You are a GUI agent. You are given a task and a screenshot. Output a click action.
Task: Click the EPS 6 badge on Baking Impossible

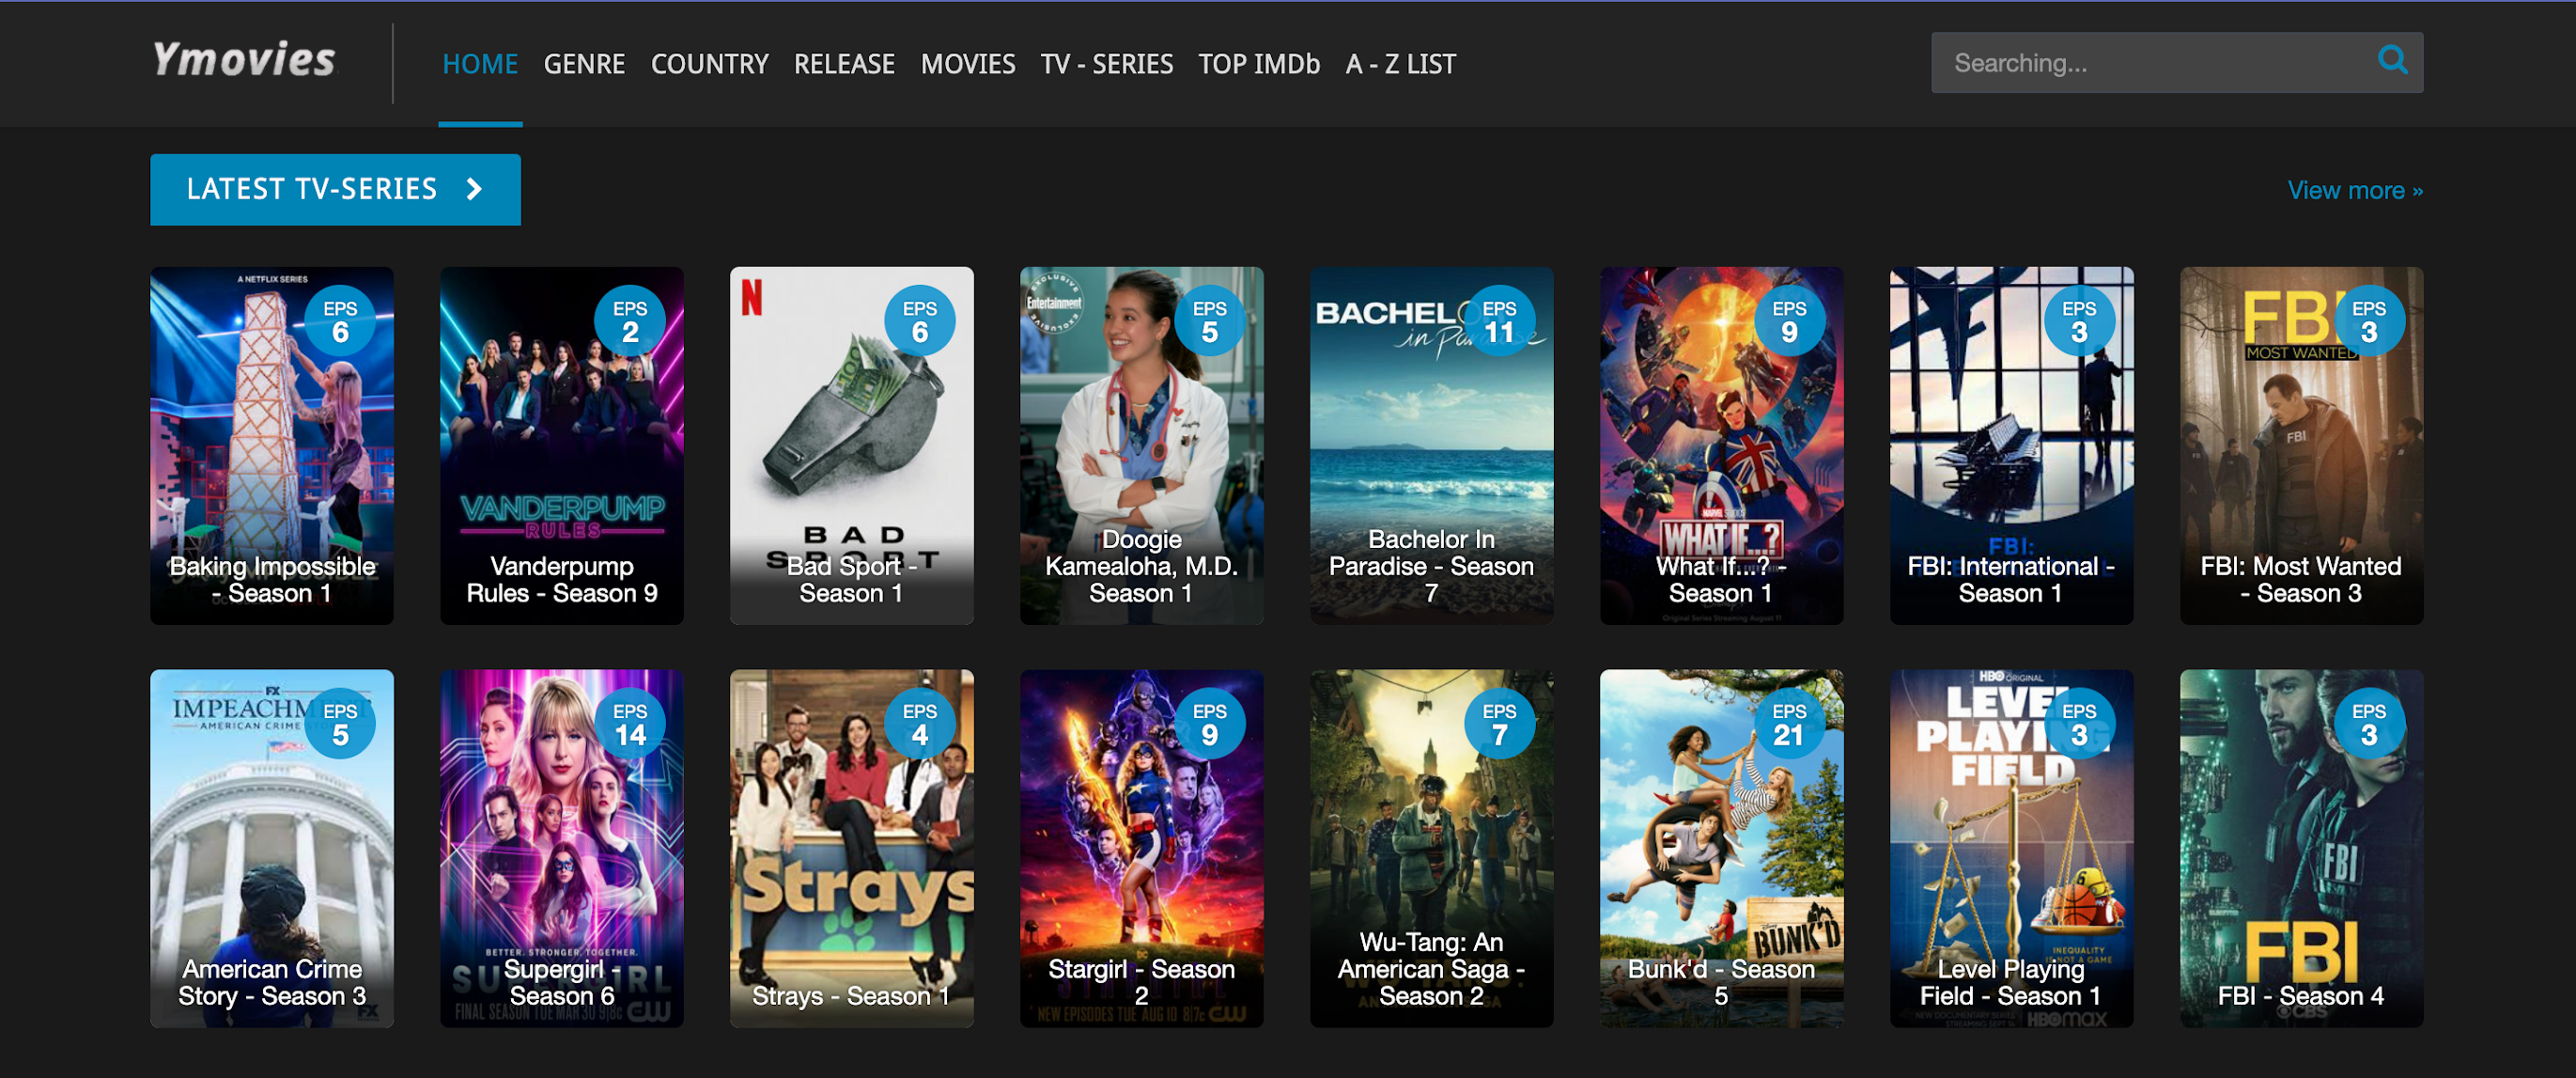(x=340, y=321)
